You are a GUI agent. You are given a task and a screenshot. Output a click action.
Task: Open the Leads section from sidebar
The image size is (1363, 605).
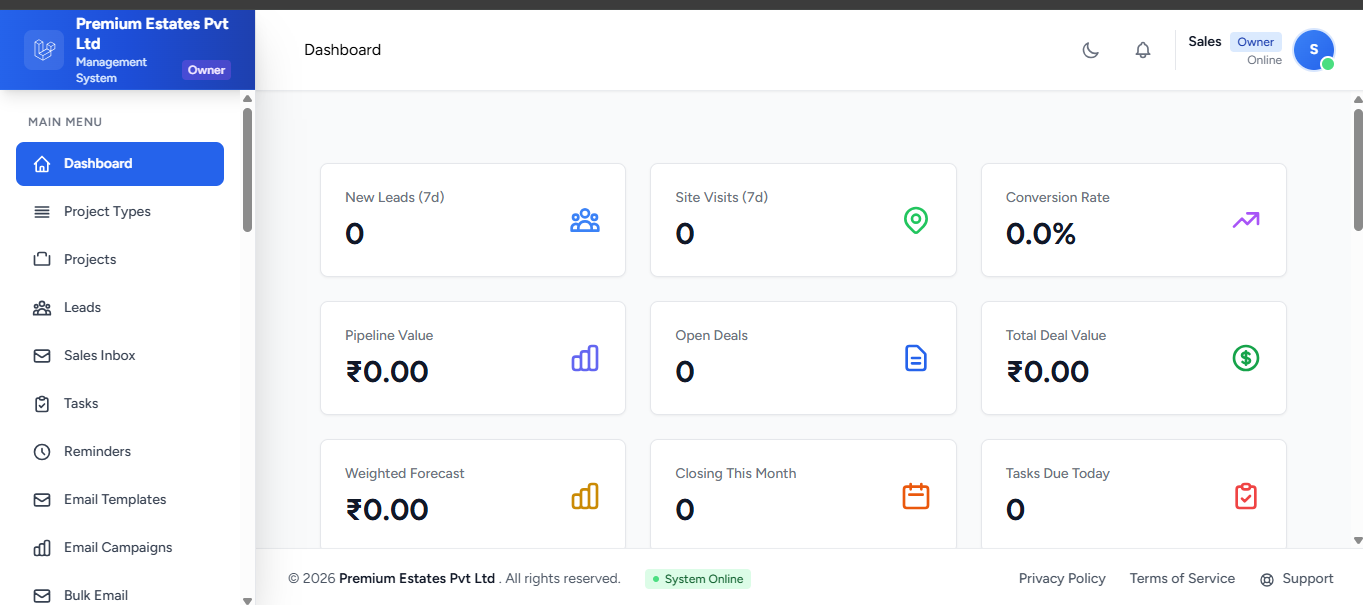(83, 307)
